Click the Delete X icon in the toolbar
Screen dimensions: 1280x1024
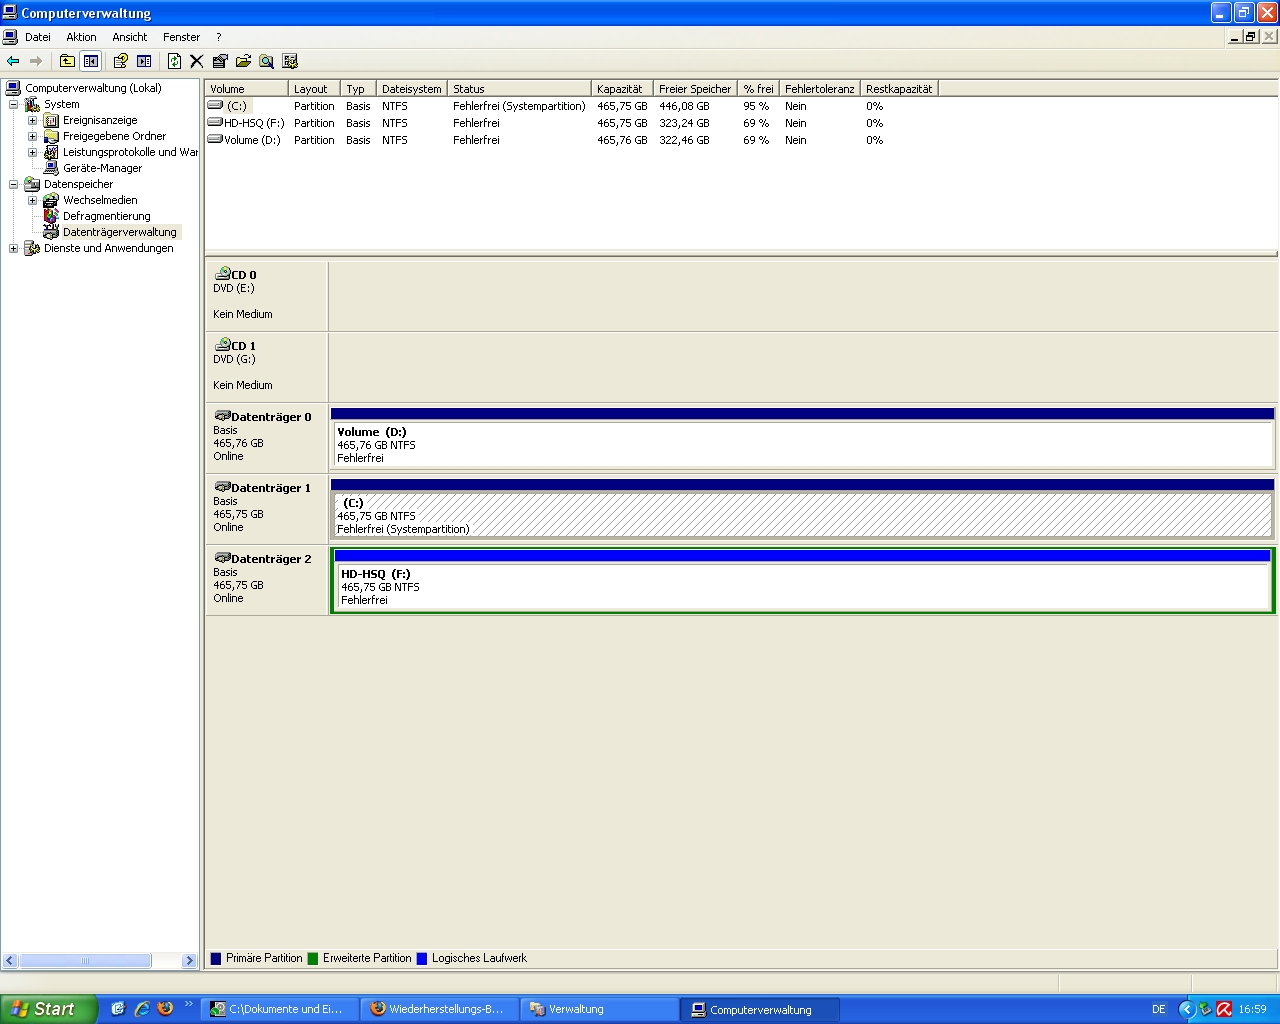[197, 61]
